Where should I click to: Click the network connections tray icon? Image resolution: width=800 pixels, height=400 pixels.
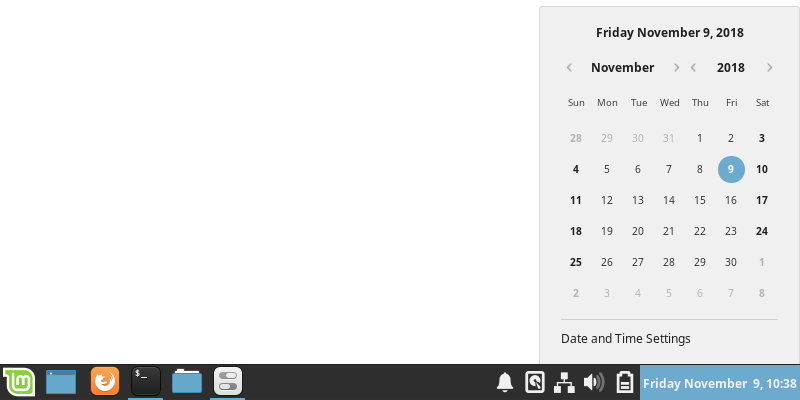point(564,382)
